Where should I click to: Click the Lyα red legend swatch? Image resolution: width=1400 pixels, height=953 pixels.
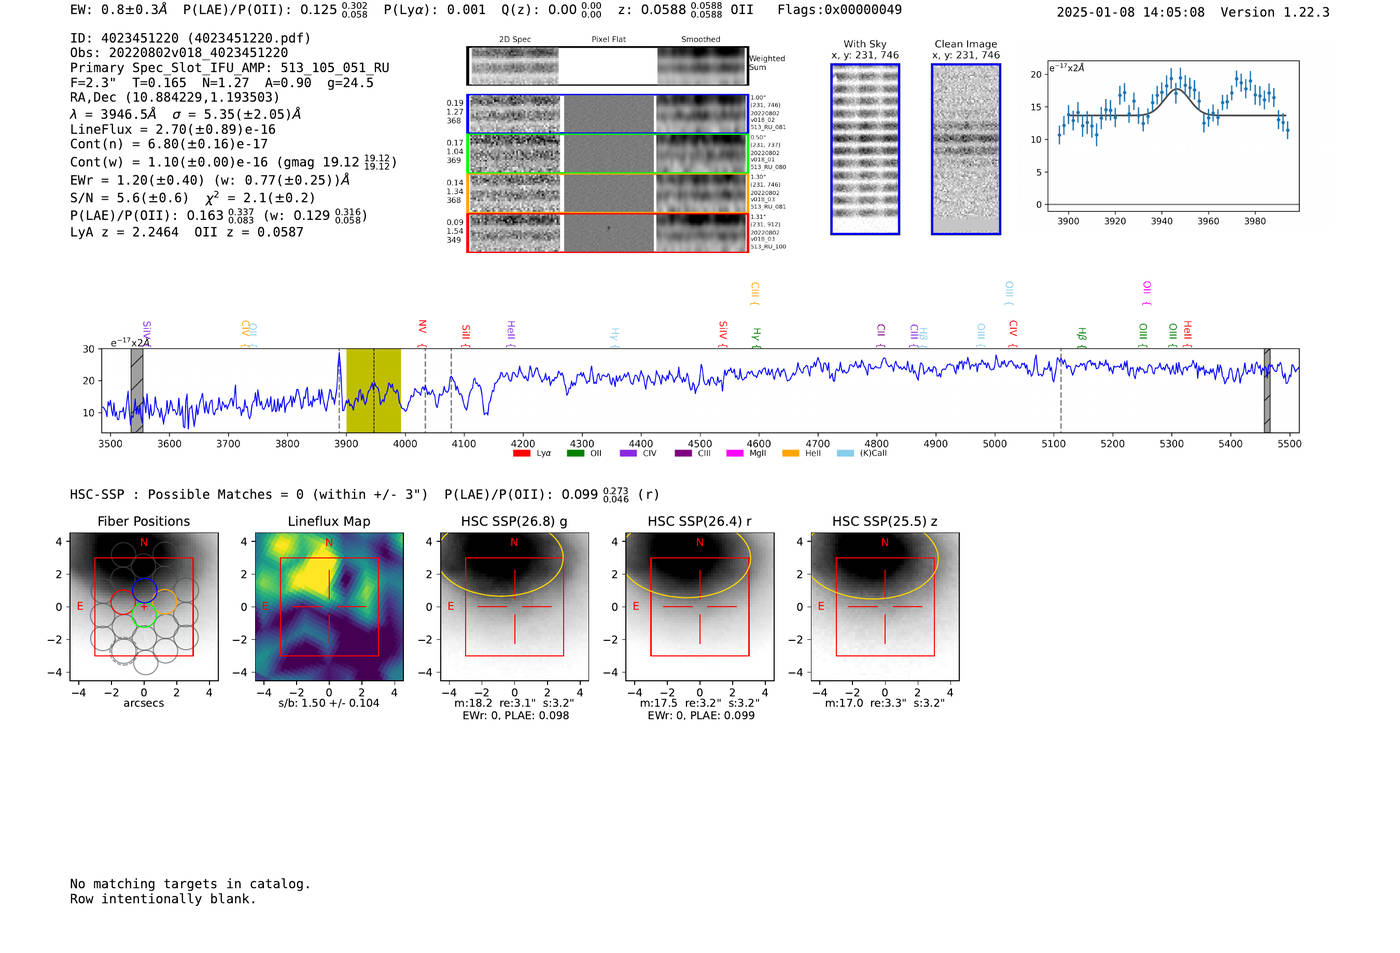click(521, 453)
